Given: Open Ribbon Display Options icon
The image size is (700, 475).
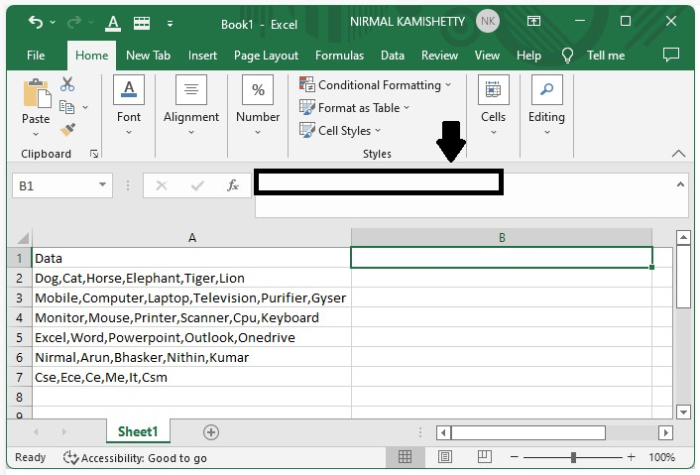Looking at the screenshot, I should [x=533, y=21].
